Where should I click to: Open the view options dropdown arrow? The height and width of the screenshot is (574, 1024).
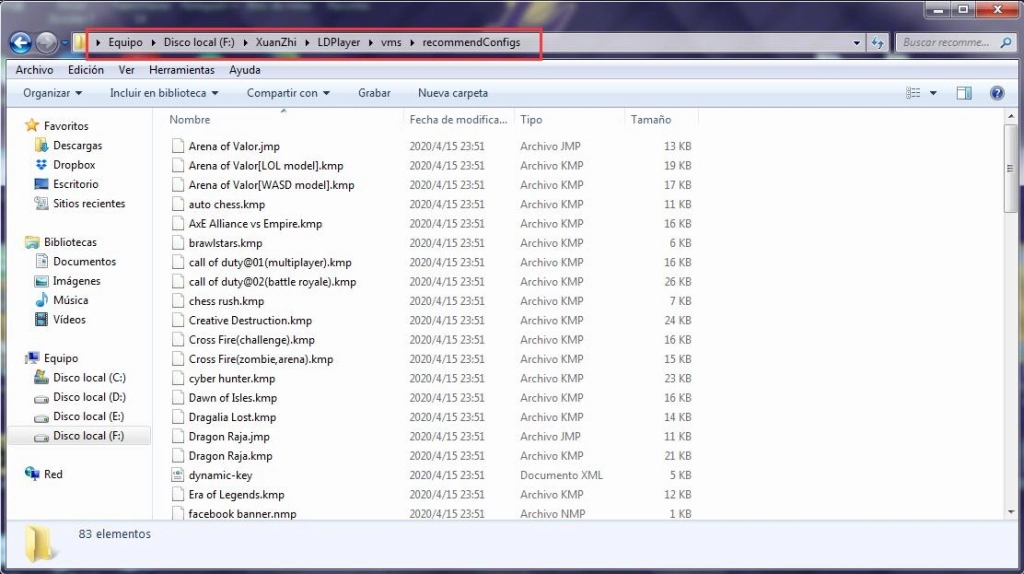point(933,93)
